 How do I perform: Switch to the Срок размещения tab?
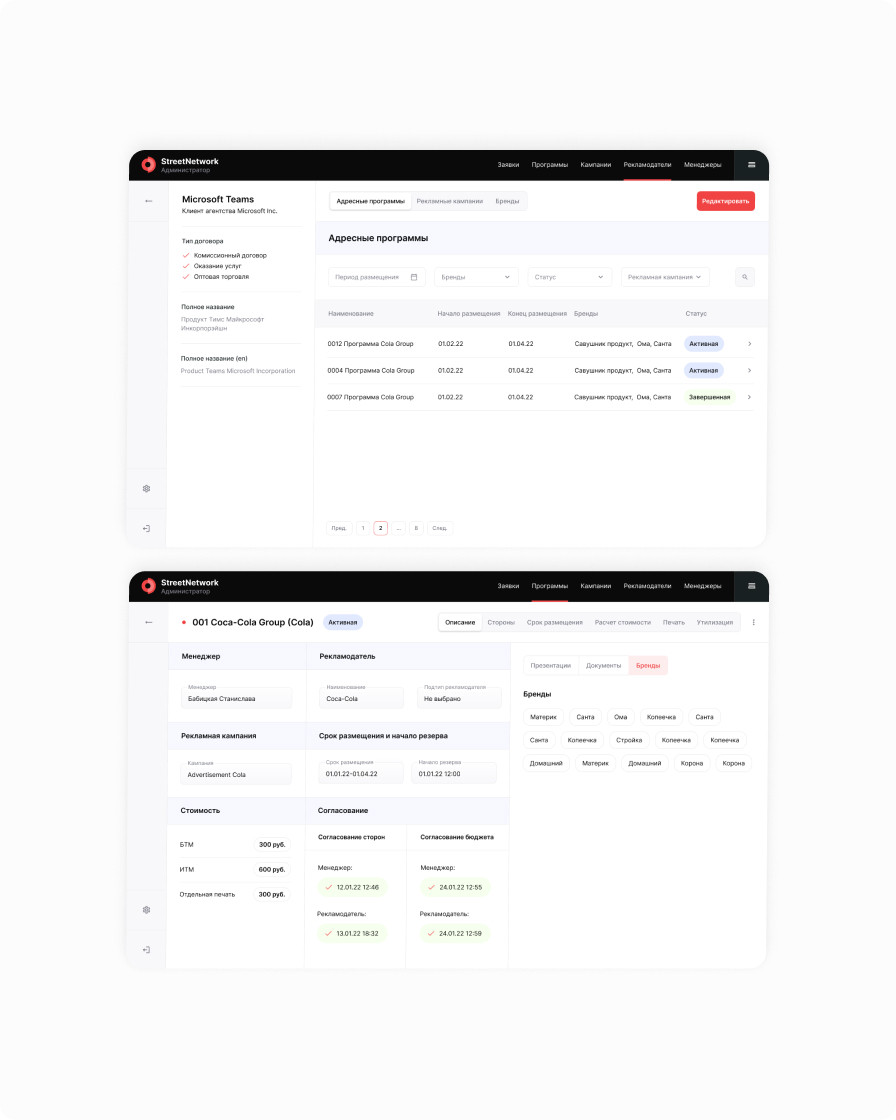point(554,623)
